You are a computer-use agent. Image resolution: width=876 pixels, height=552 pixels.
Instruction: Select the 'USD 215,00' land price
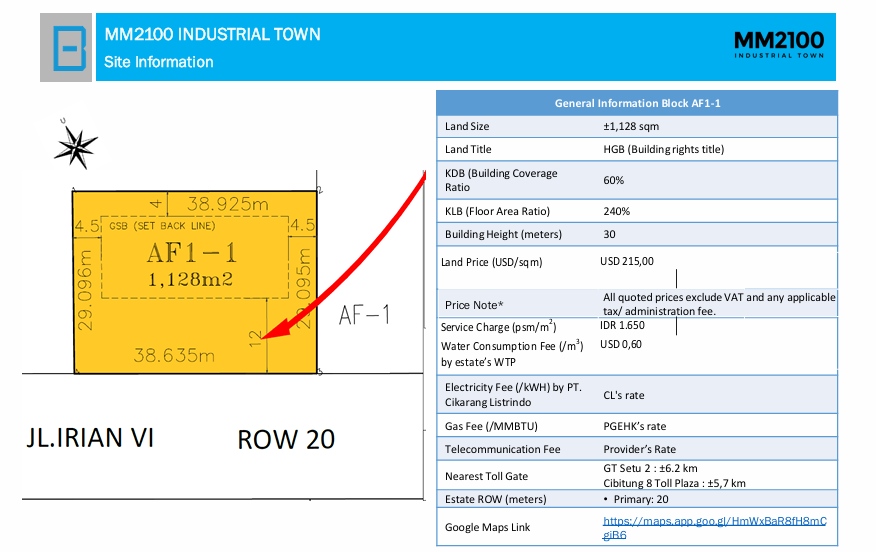(627, 261)
